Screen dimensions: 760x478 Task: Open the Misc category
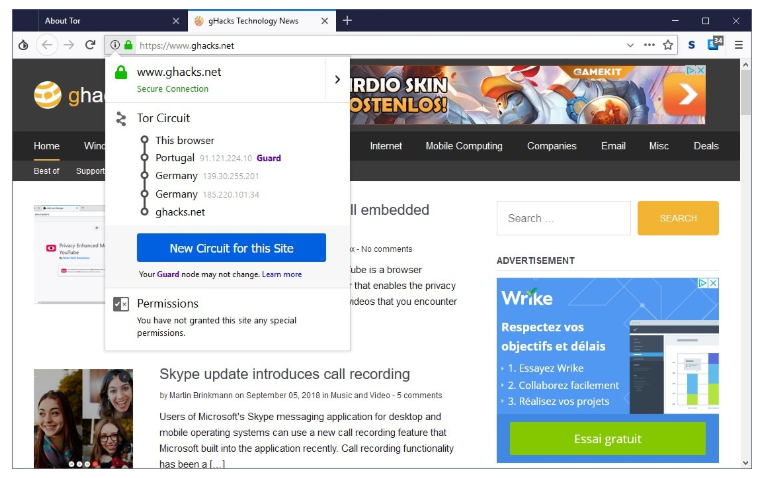(x=659, y=146)
